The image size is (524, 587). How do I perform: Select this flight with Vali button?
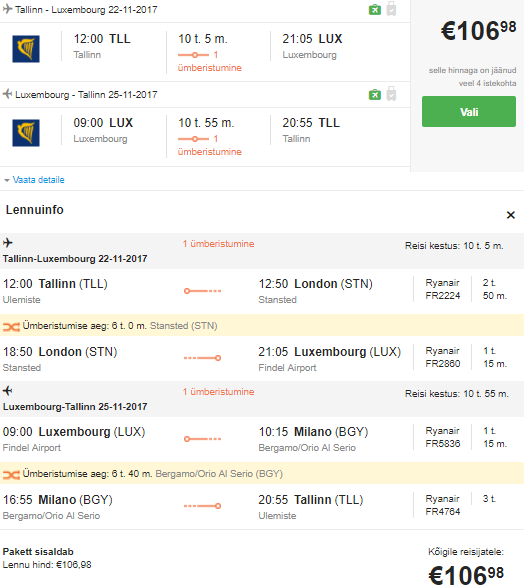(x=469, y=112)
